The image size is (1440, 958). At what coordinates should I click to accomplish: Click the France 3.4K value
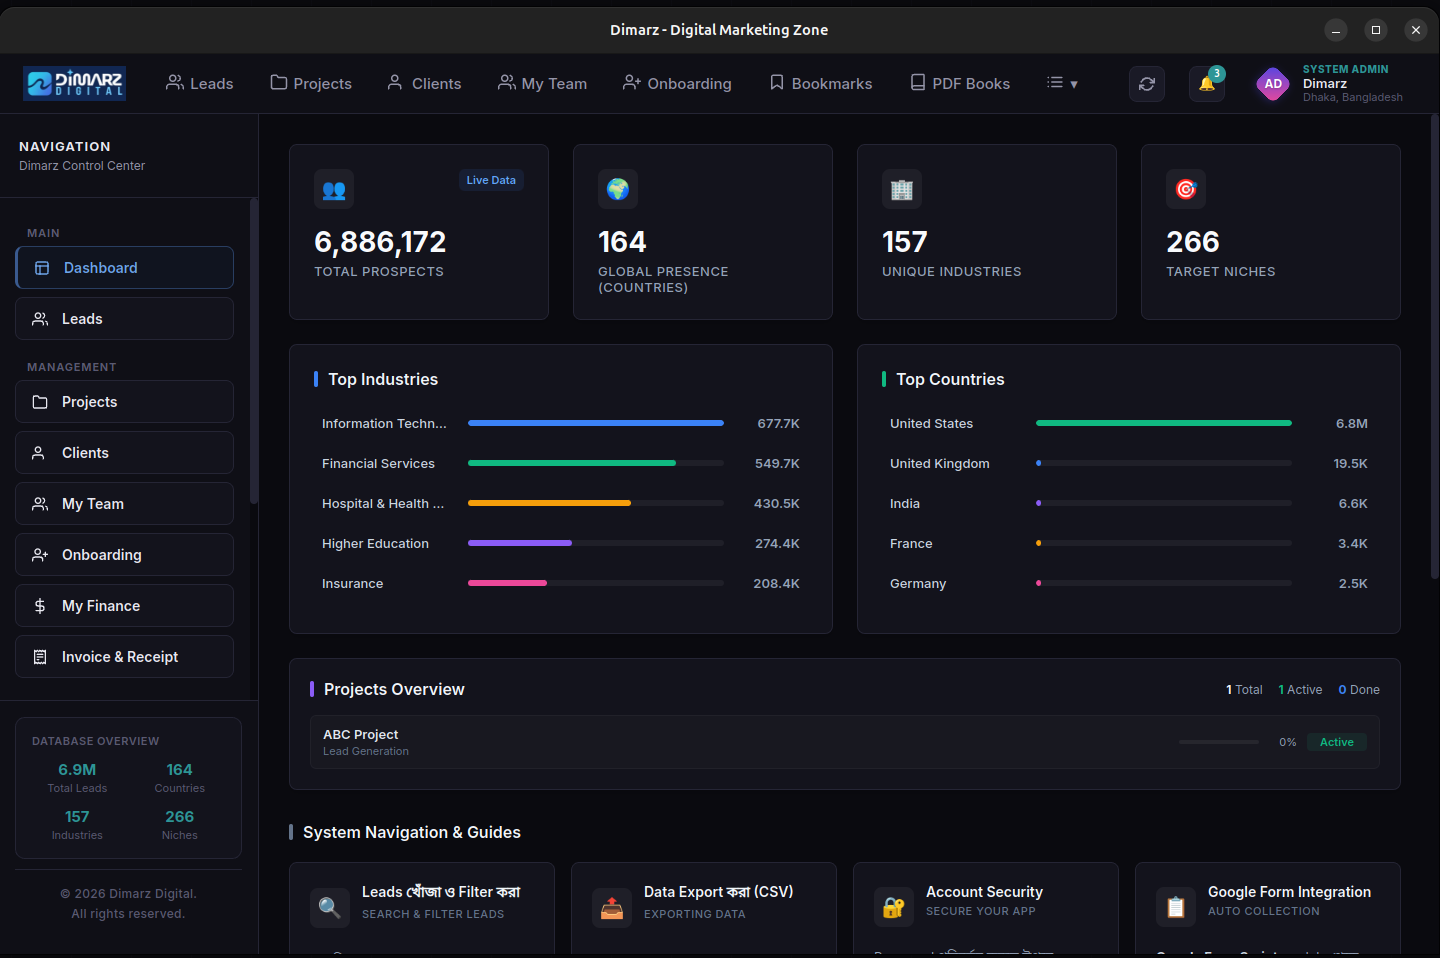pos(1353,543)
